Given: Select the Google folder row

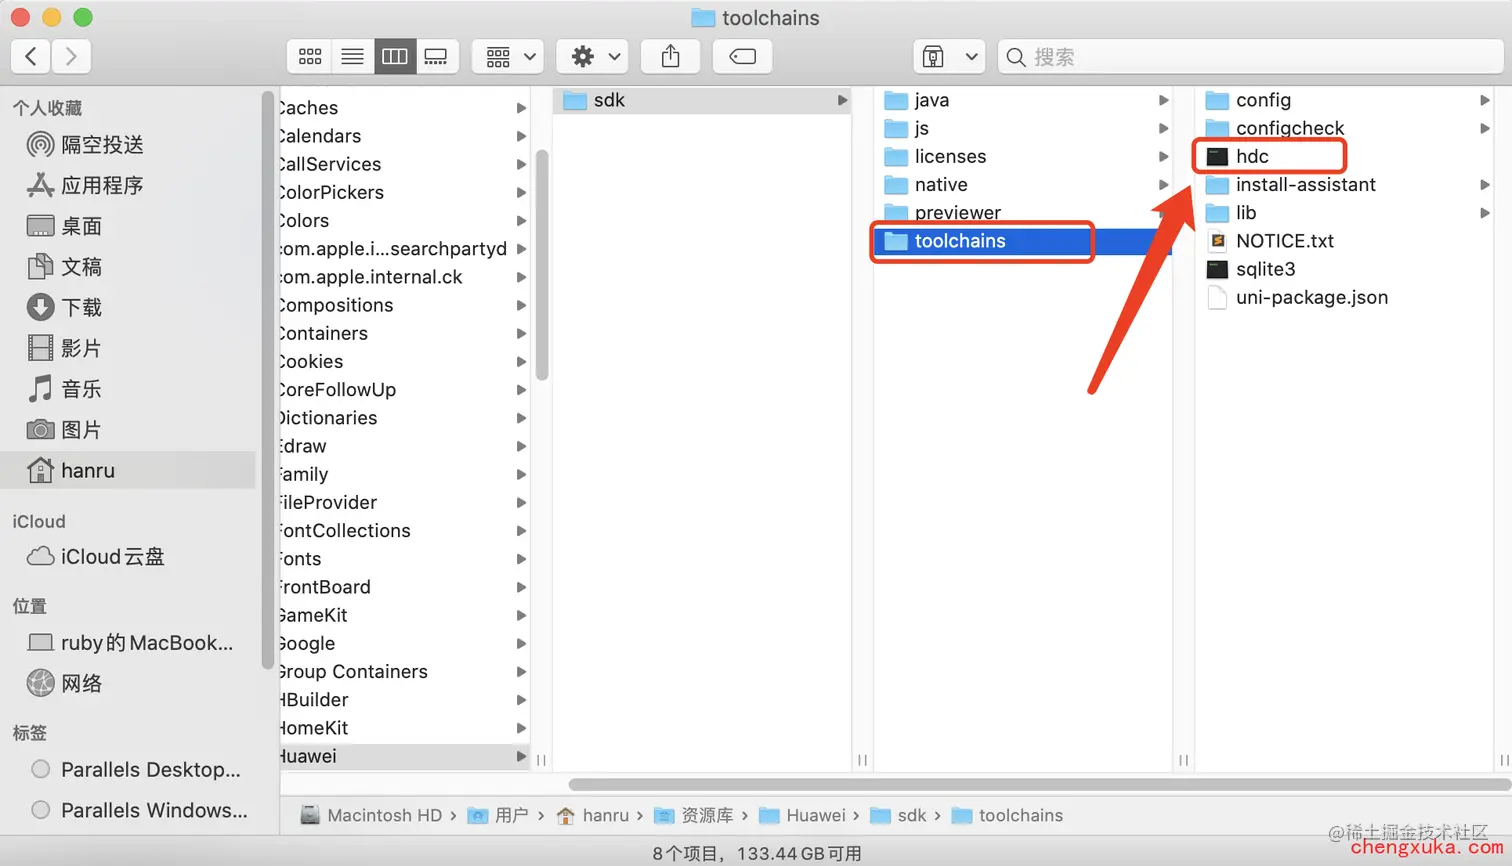Looking at the screenshot, I should point(405,643).
